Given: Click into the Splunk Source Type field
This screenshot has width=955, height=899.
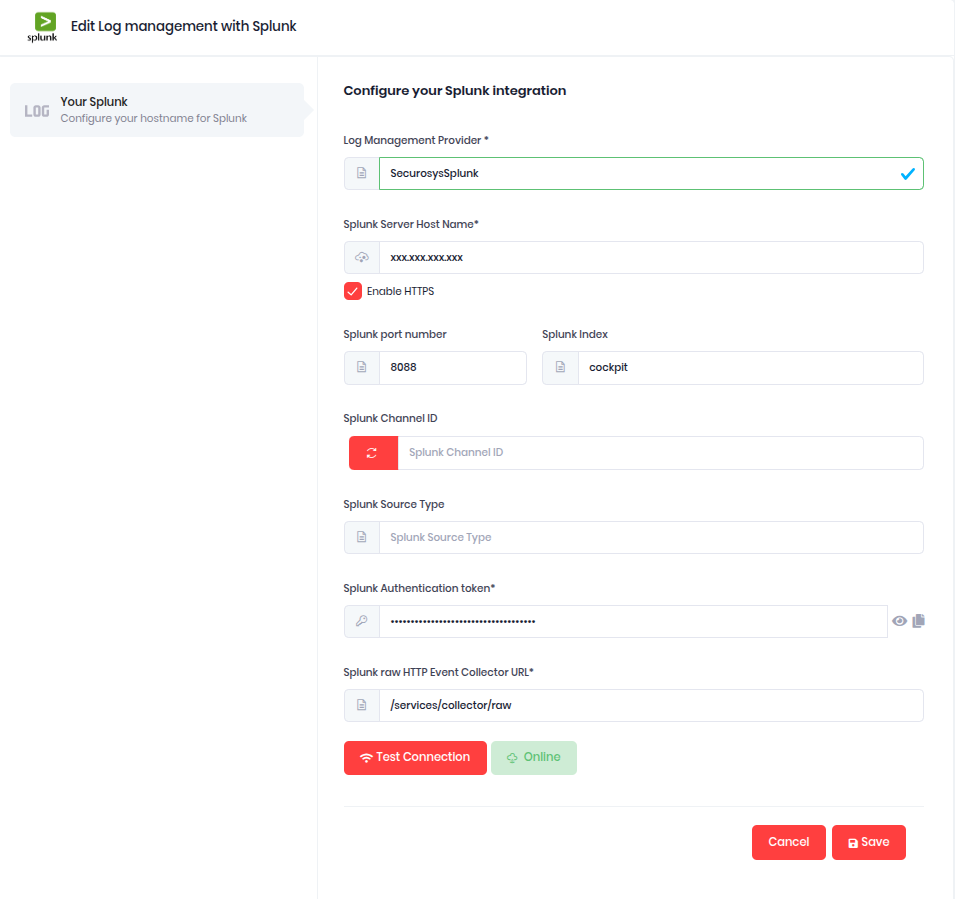Looking at the screenshot, I should pyautogui.click(x=650, y=537).
